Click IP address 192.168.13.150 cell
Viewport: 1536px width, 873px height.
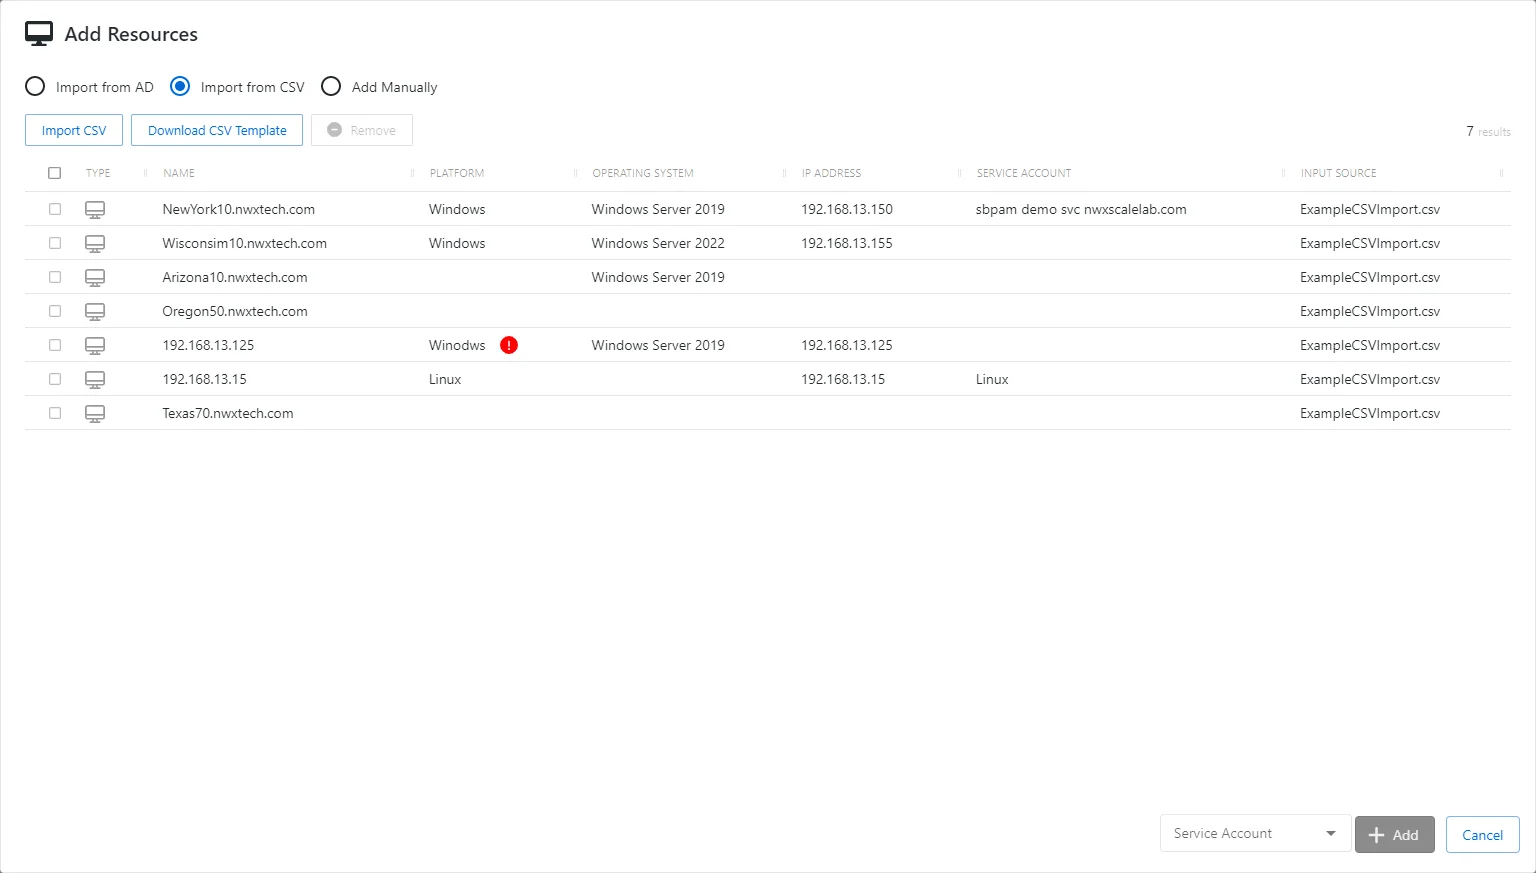tap(847, 209)
